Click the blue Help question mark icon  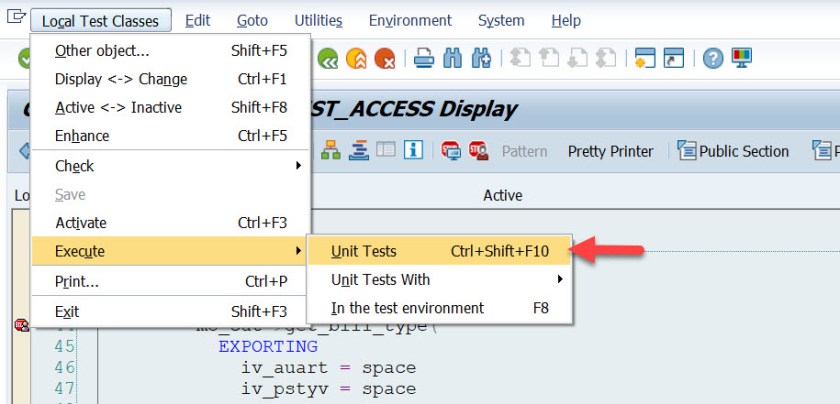[x=712, y=59]
